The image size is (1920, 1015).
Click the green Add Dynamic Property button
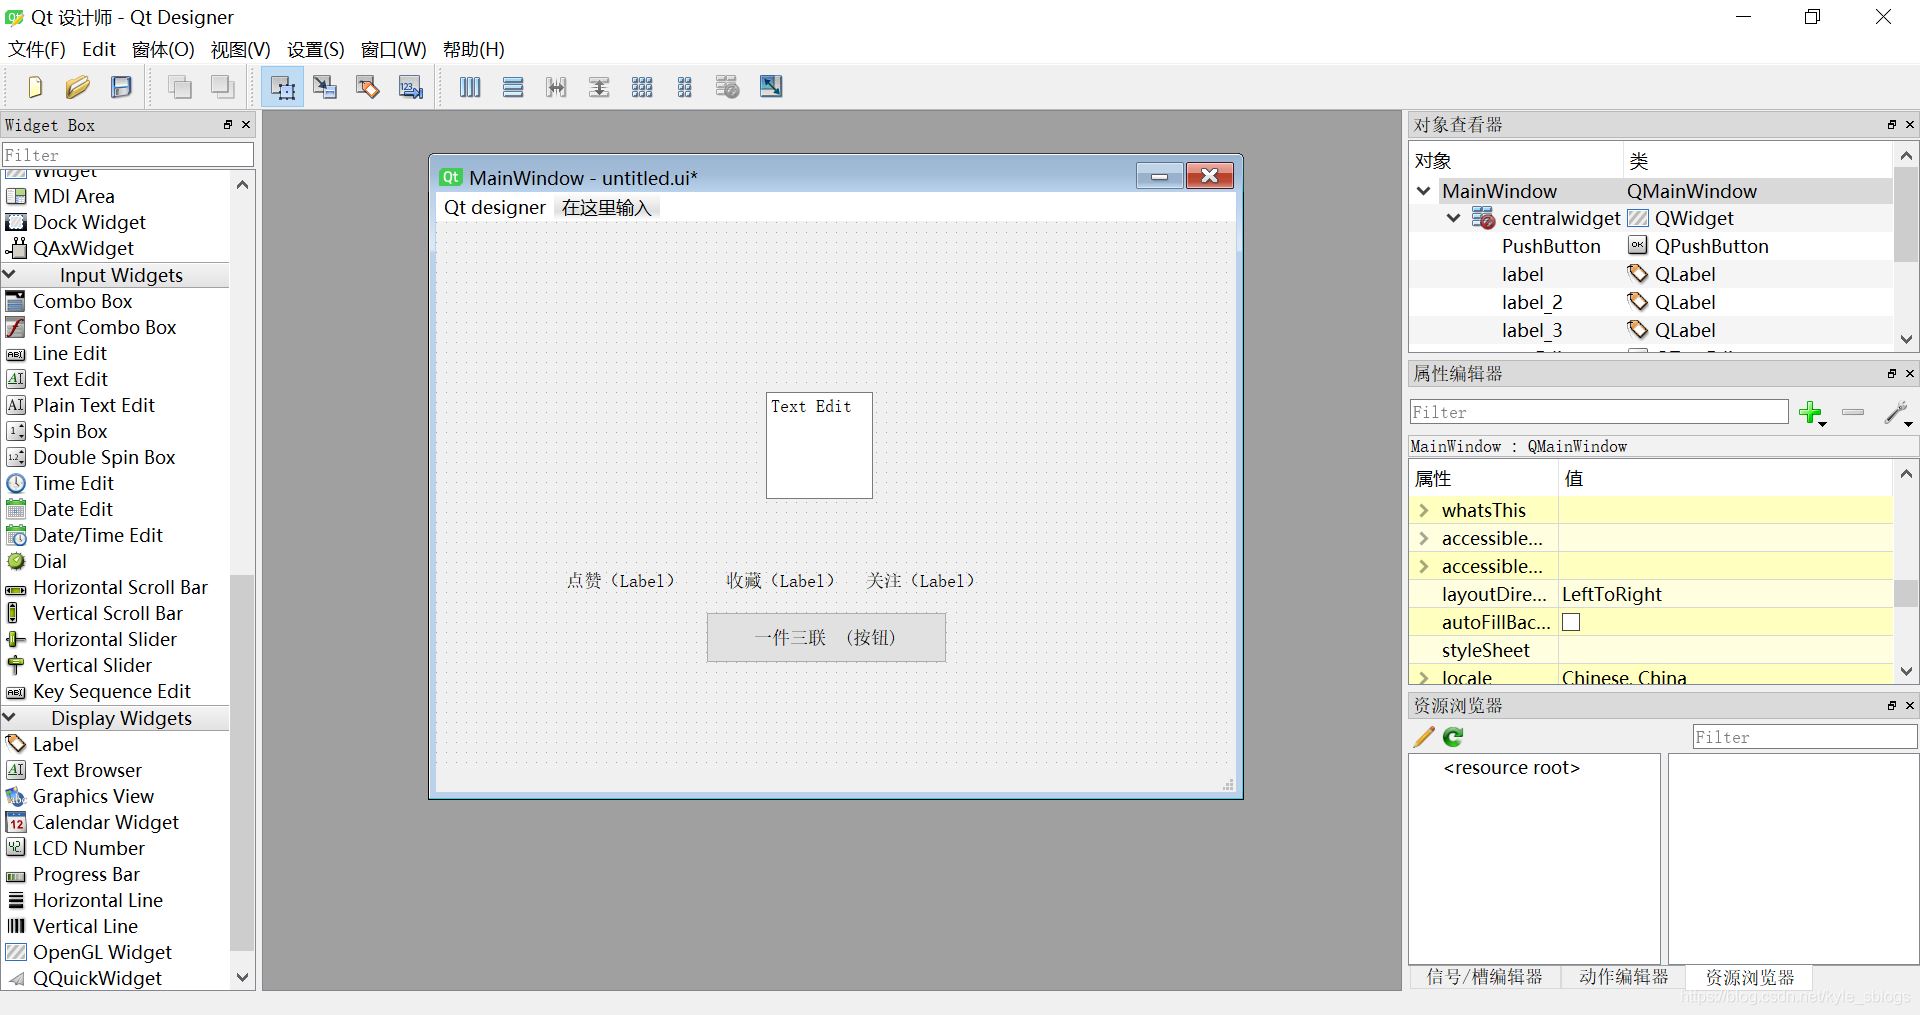1812,413
